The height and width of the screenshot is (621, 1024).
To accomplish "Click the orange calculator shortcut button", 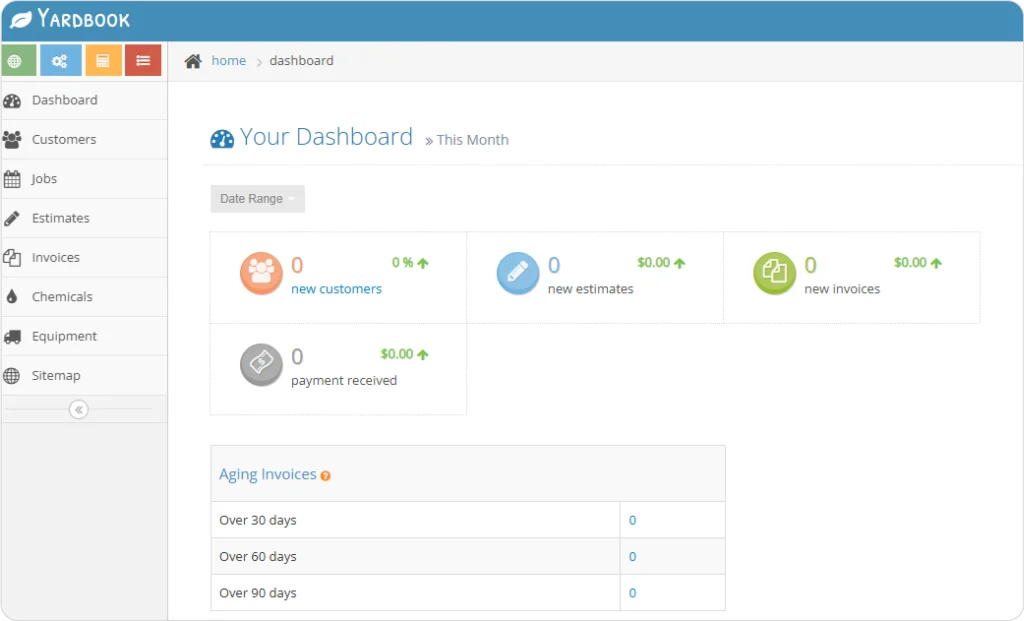I will coord(102,61).
